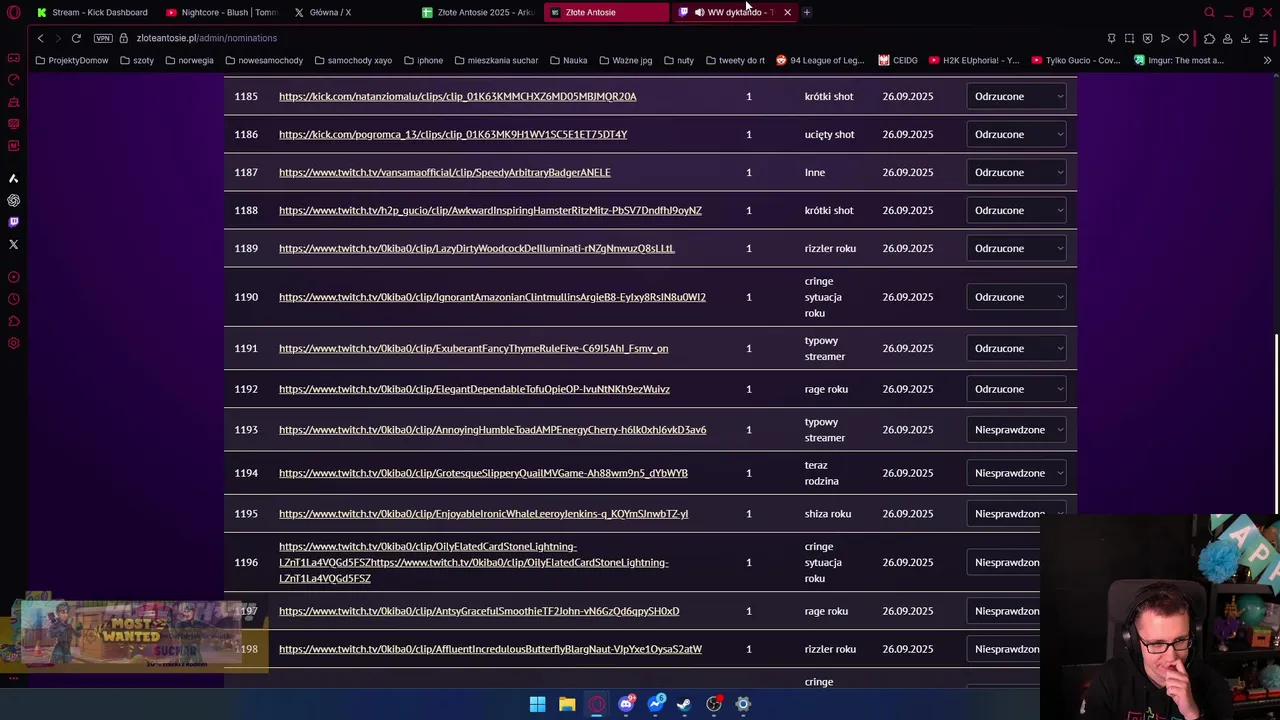Click the browser back arrow

pos(40,38)
